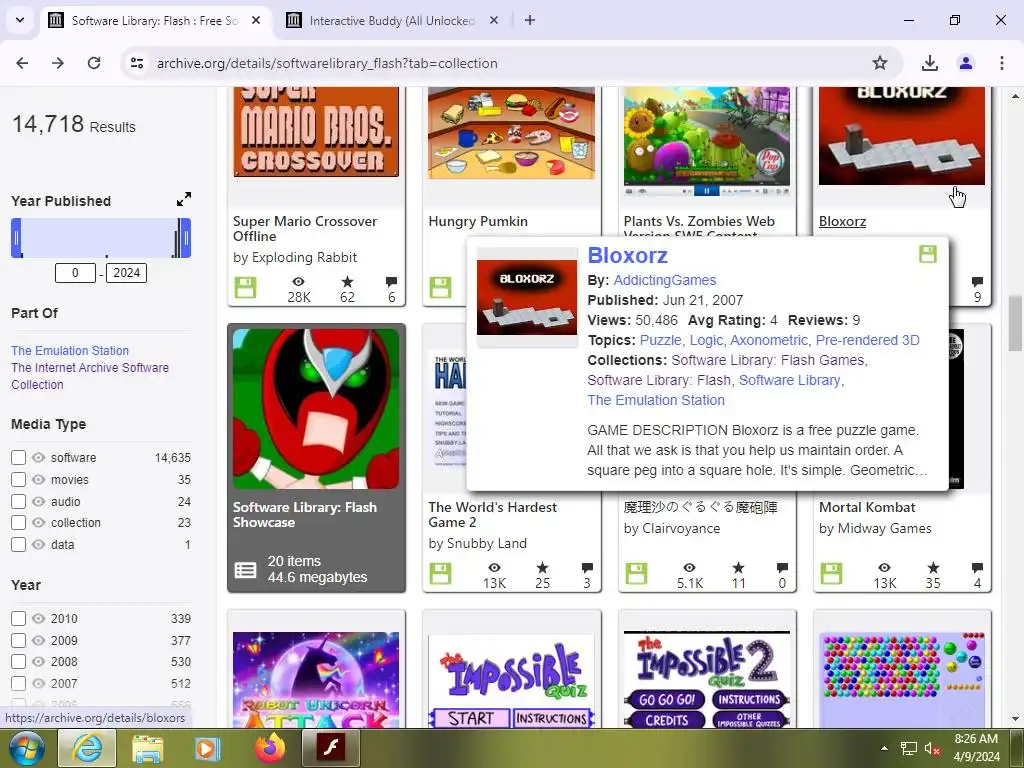Toggle the eye icon beside software
Image resolution: width=1024 pixels, height=768 pixels.
[39, 458]
